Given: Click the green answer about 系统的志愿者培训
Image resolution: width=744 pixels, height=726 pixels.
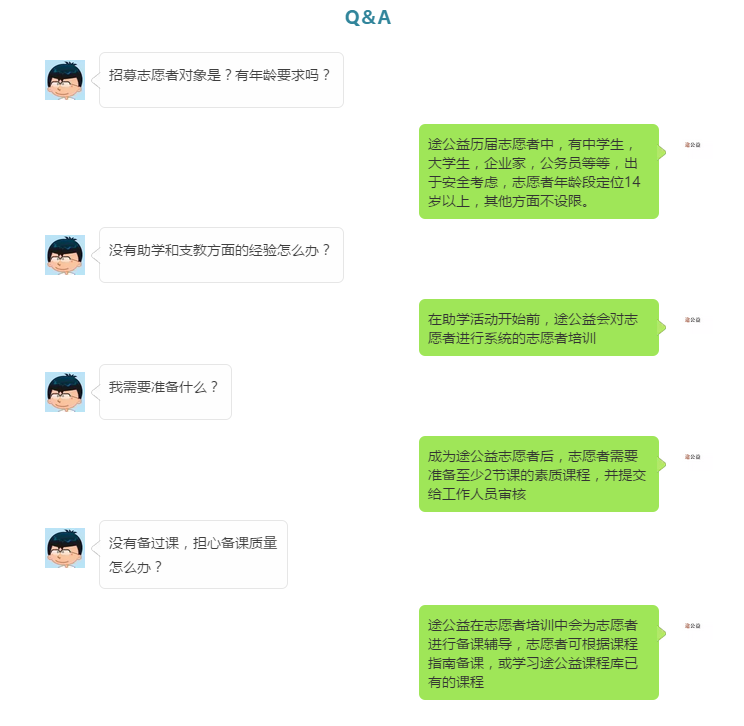Looking at the screenshot, I should tap(539, 327).
